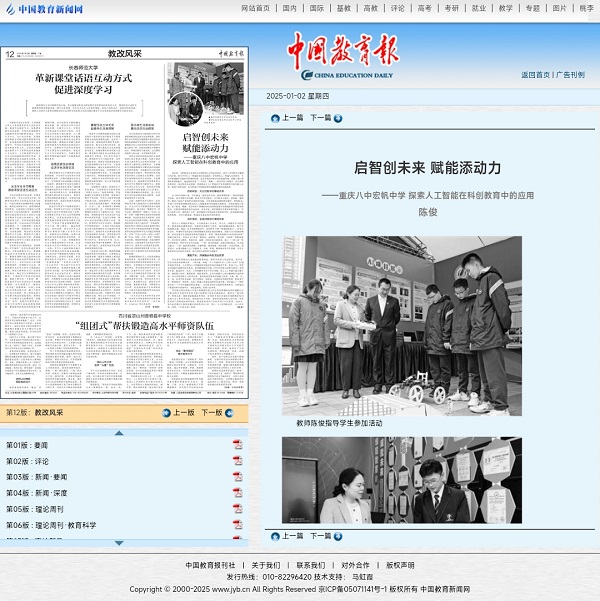Screen dimensions: 600x601
Task: Open PDF icon for 第03版 新闻·要闻
Action: click(x=237, y=476)
